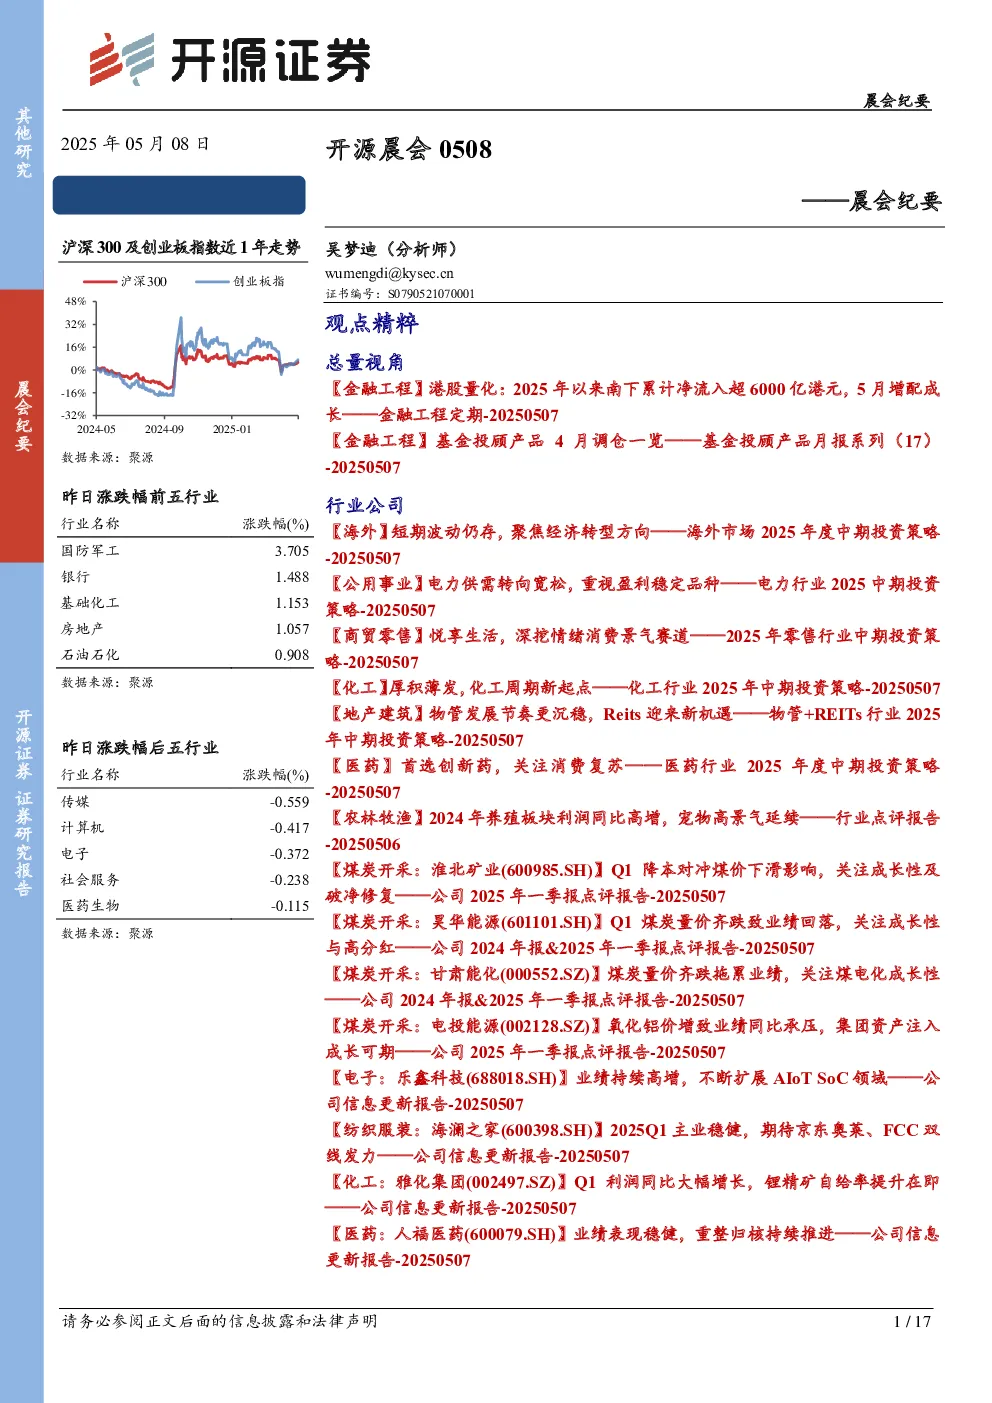Open 人福医药(600079.SH) report link
Image resolution: width=992 pixels, height=1403 pixels.
pos(633,1247)
